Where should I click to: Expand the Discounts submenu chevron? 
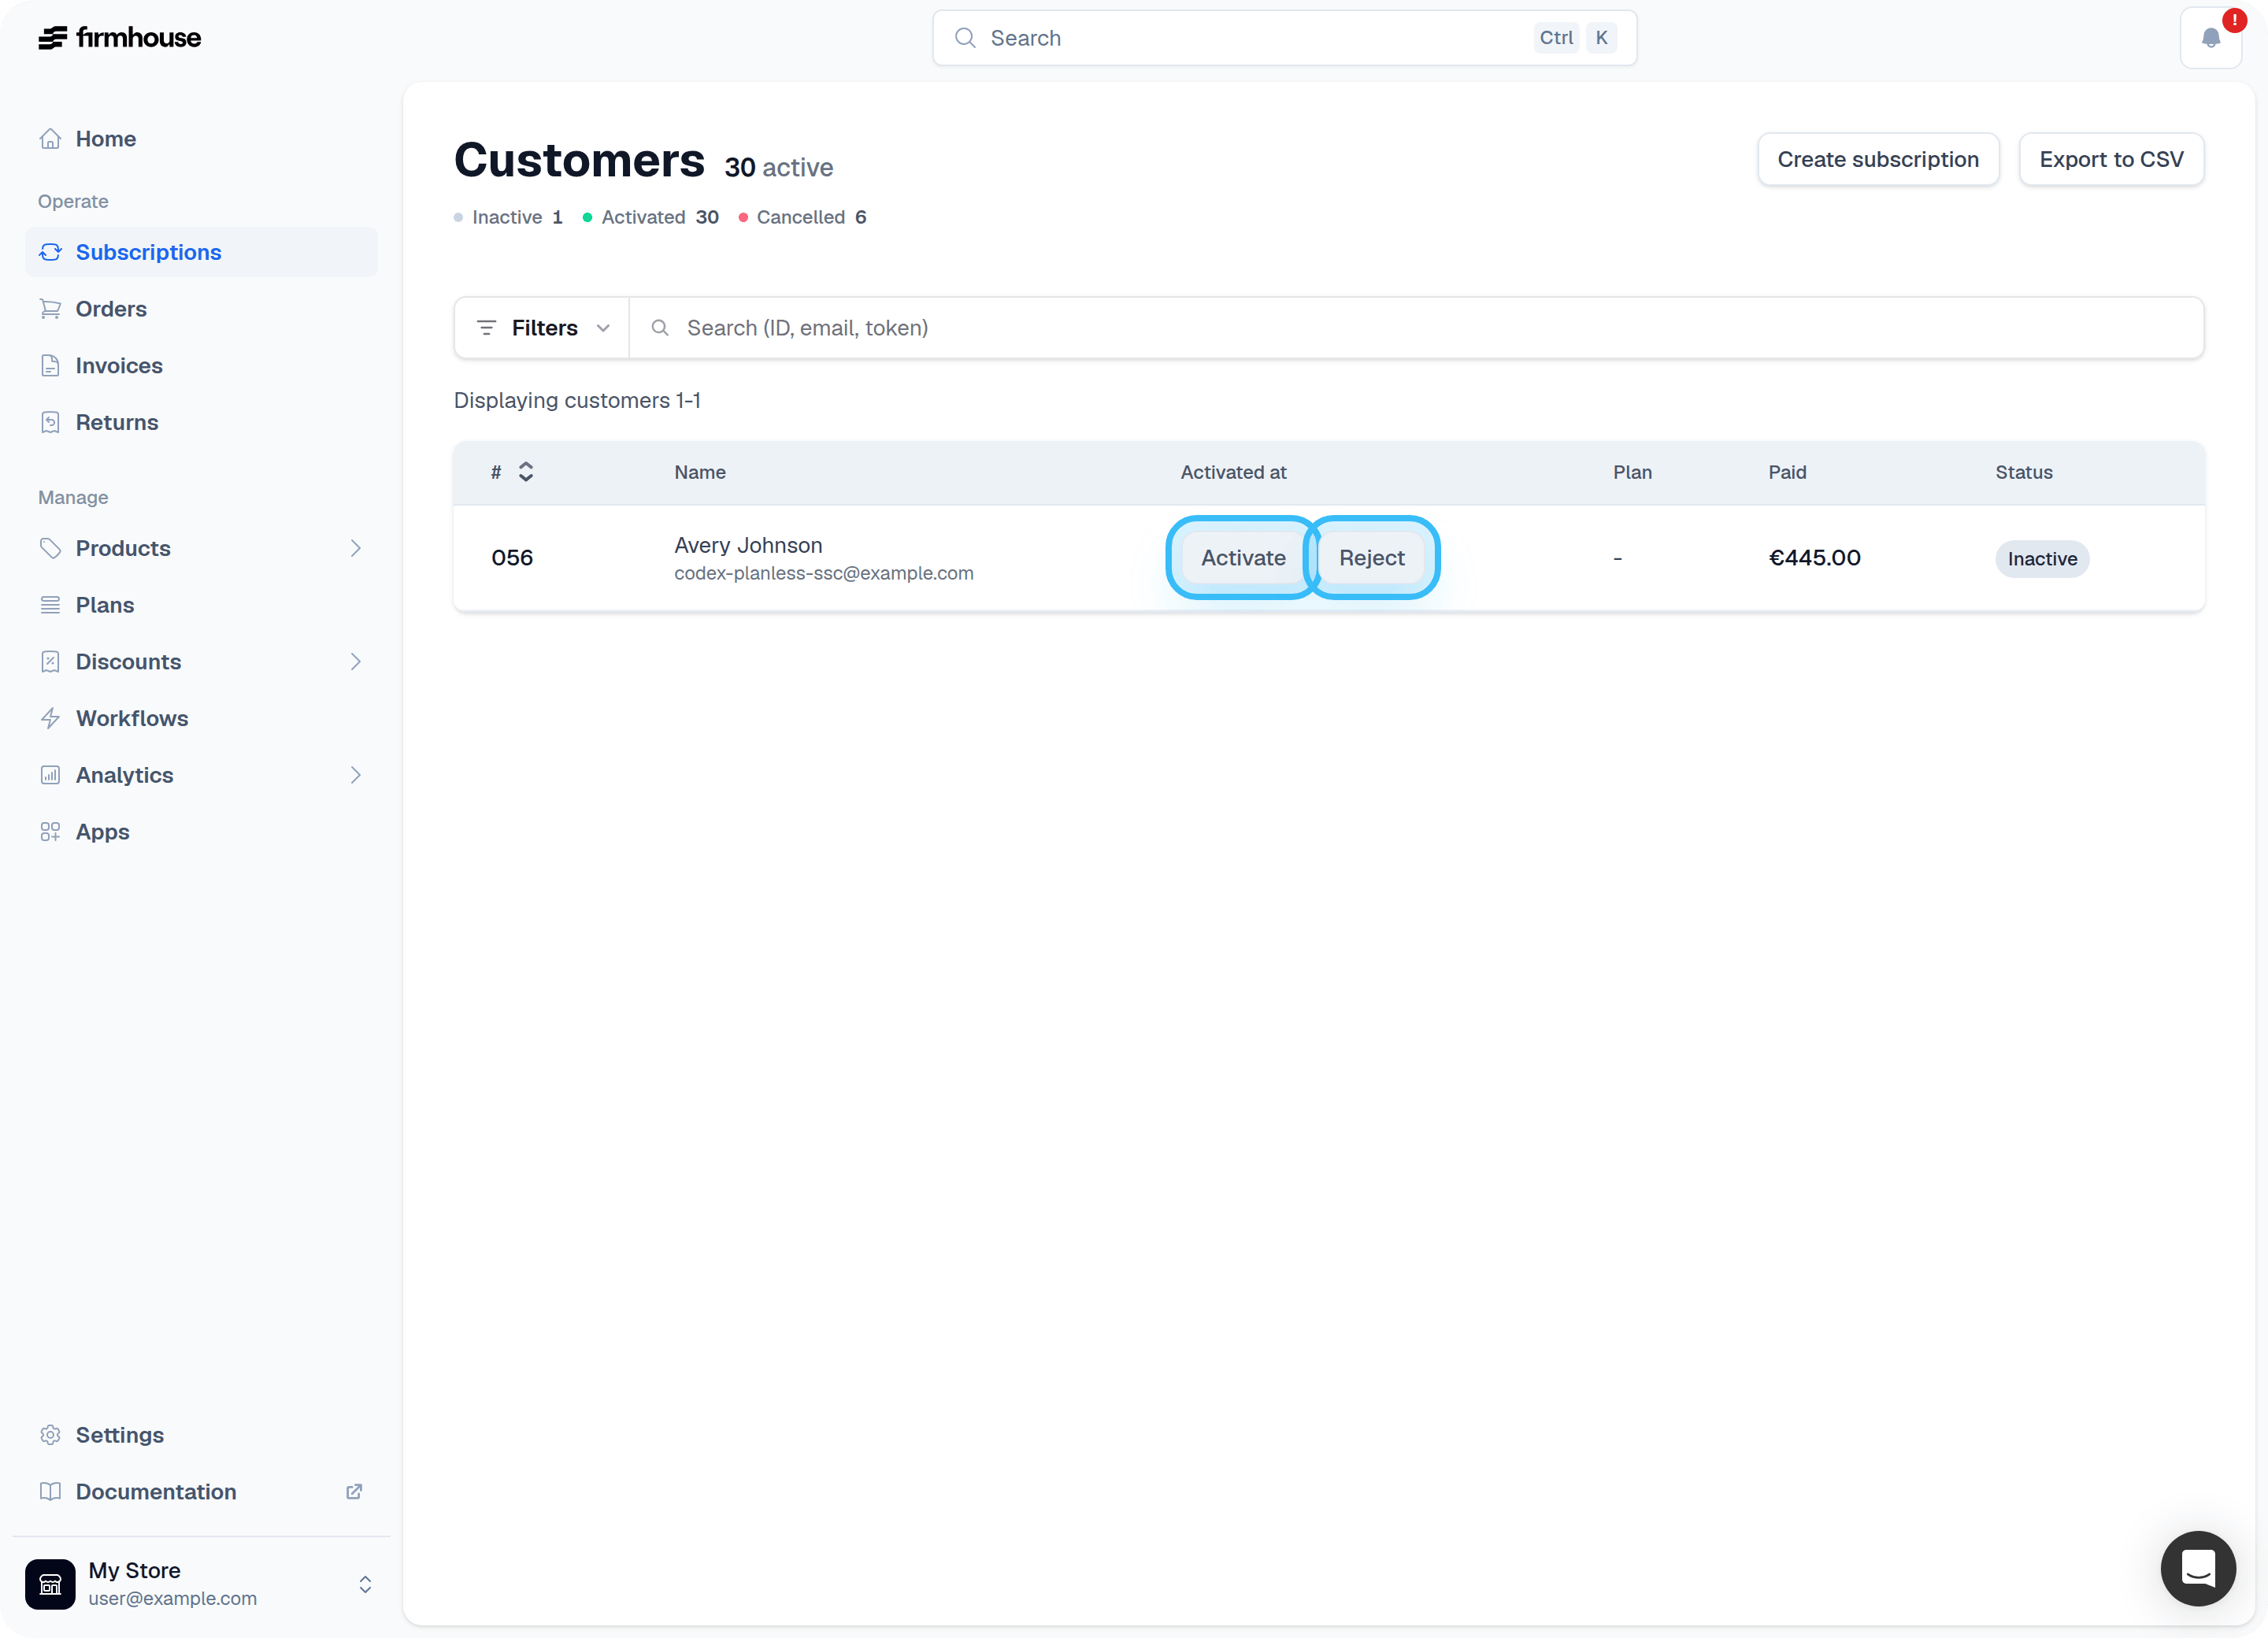tap(355, 662)
